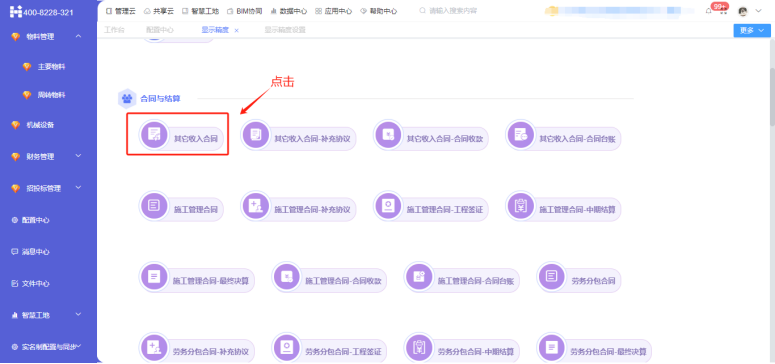Open 施工管理合同-合同台账 module icon
Screen dimensions: 775x364
[x=419, y=276]
